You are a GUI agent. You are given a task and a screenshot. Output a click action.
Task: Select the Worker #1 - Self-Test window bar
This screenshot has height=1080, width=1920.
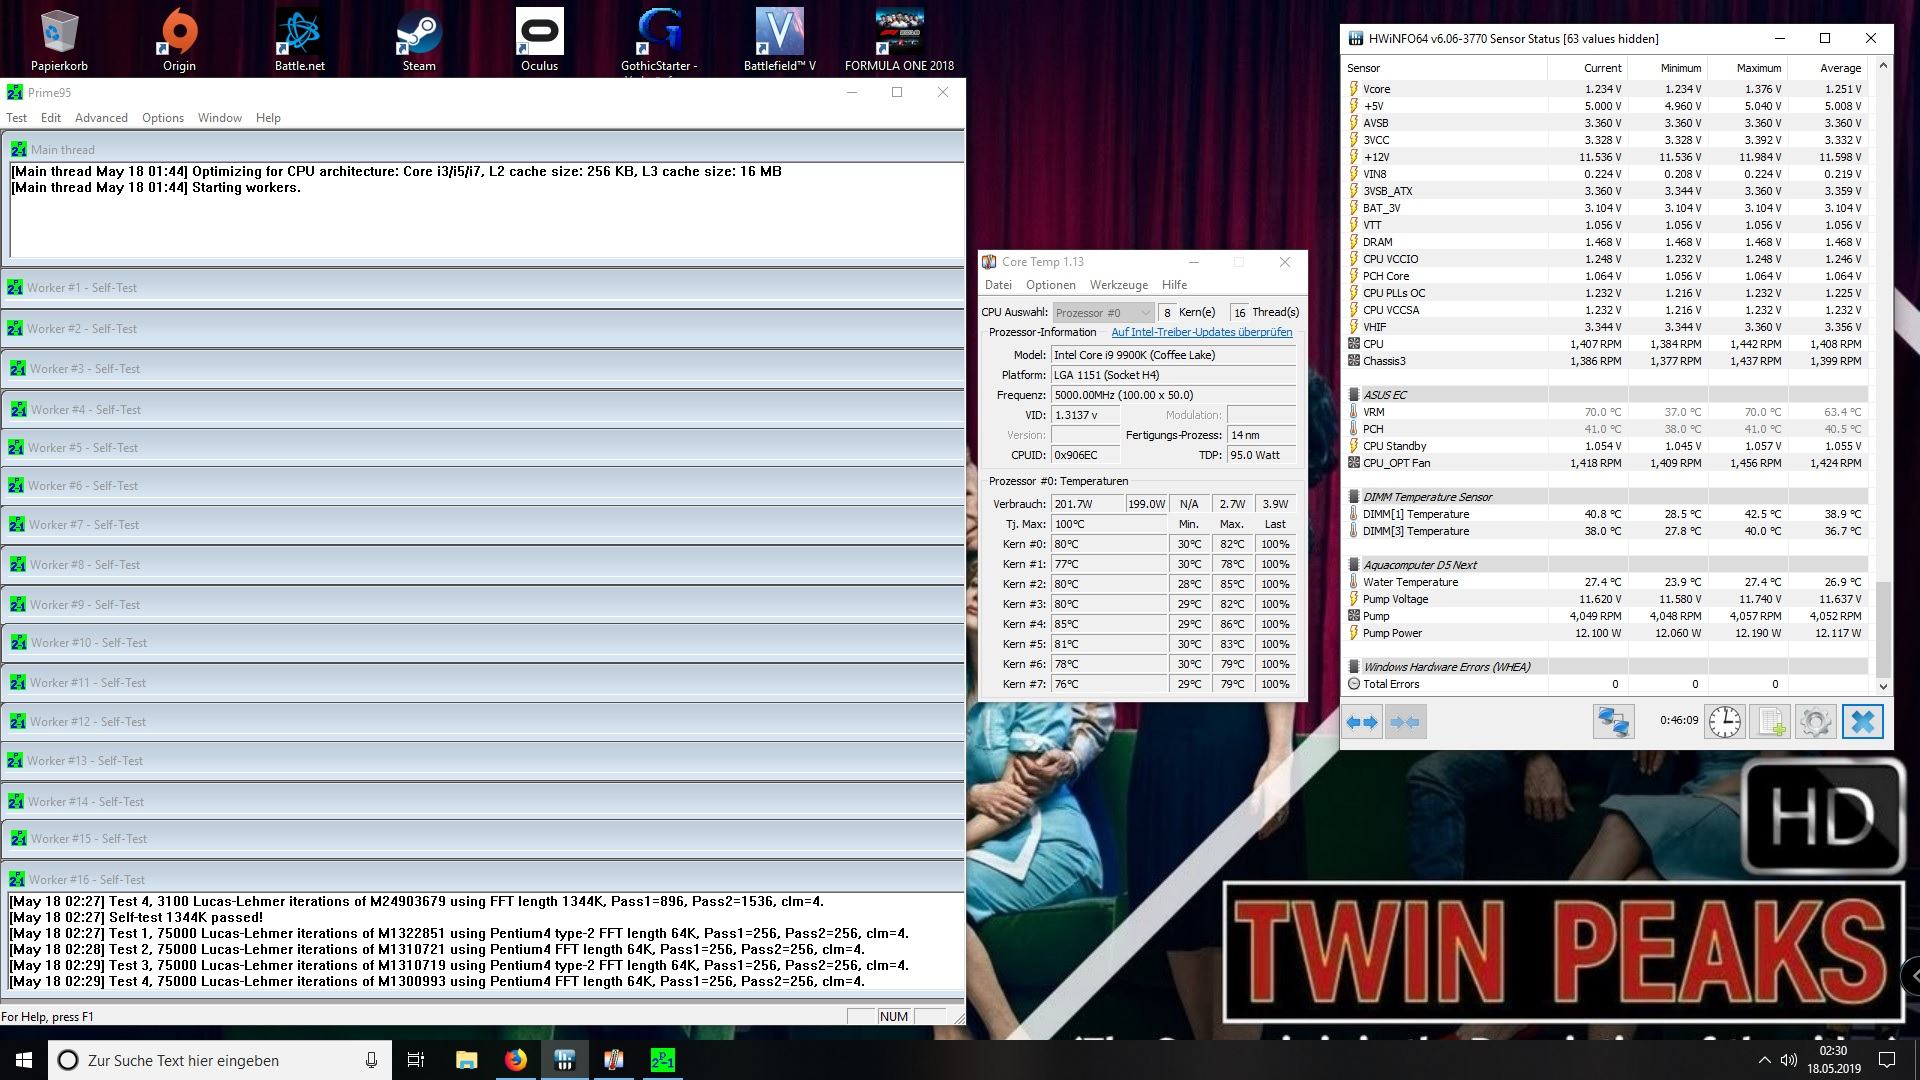coord(483,288)
